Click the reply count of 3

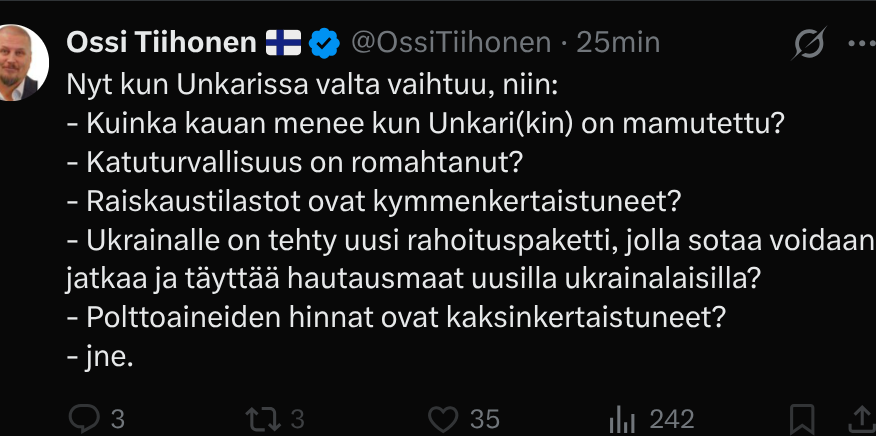117,418
